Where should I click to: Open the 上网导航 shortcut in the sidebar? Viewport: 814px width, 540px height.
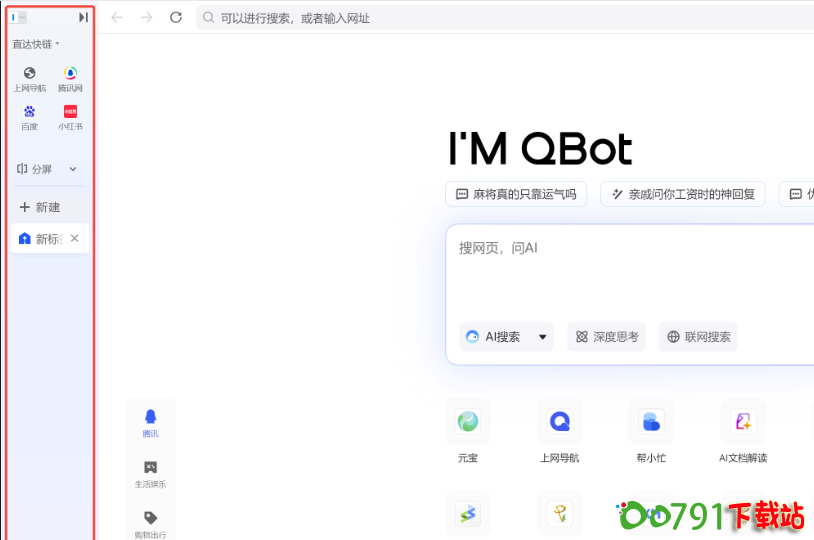[29, 78]
